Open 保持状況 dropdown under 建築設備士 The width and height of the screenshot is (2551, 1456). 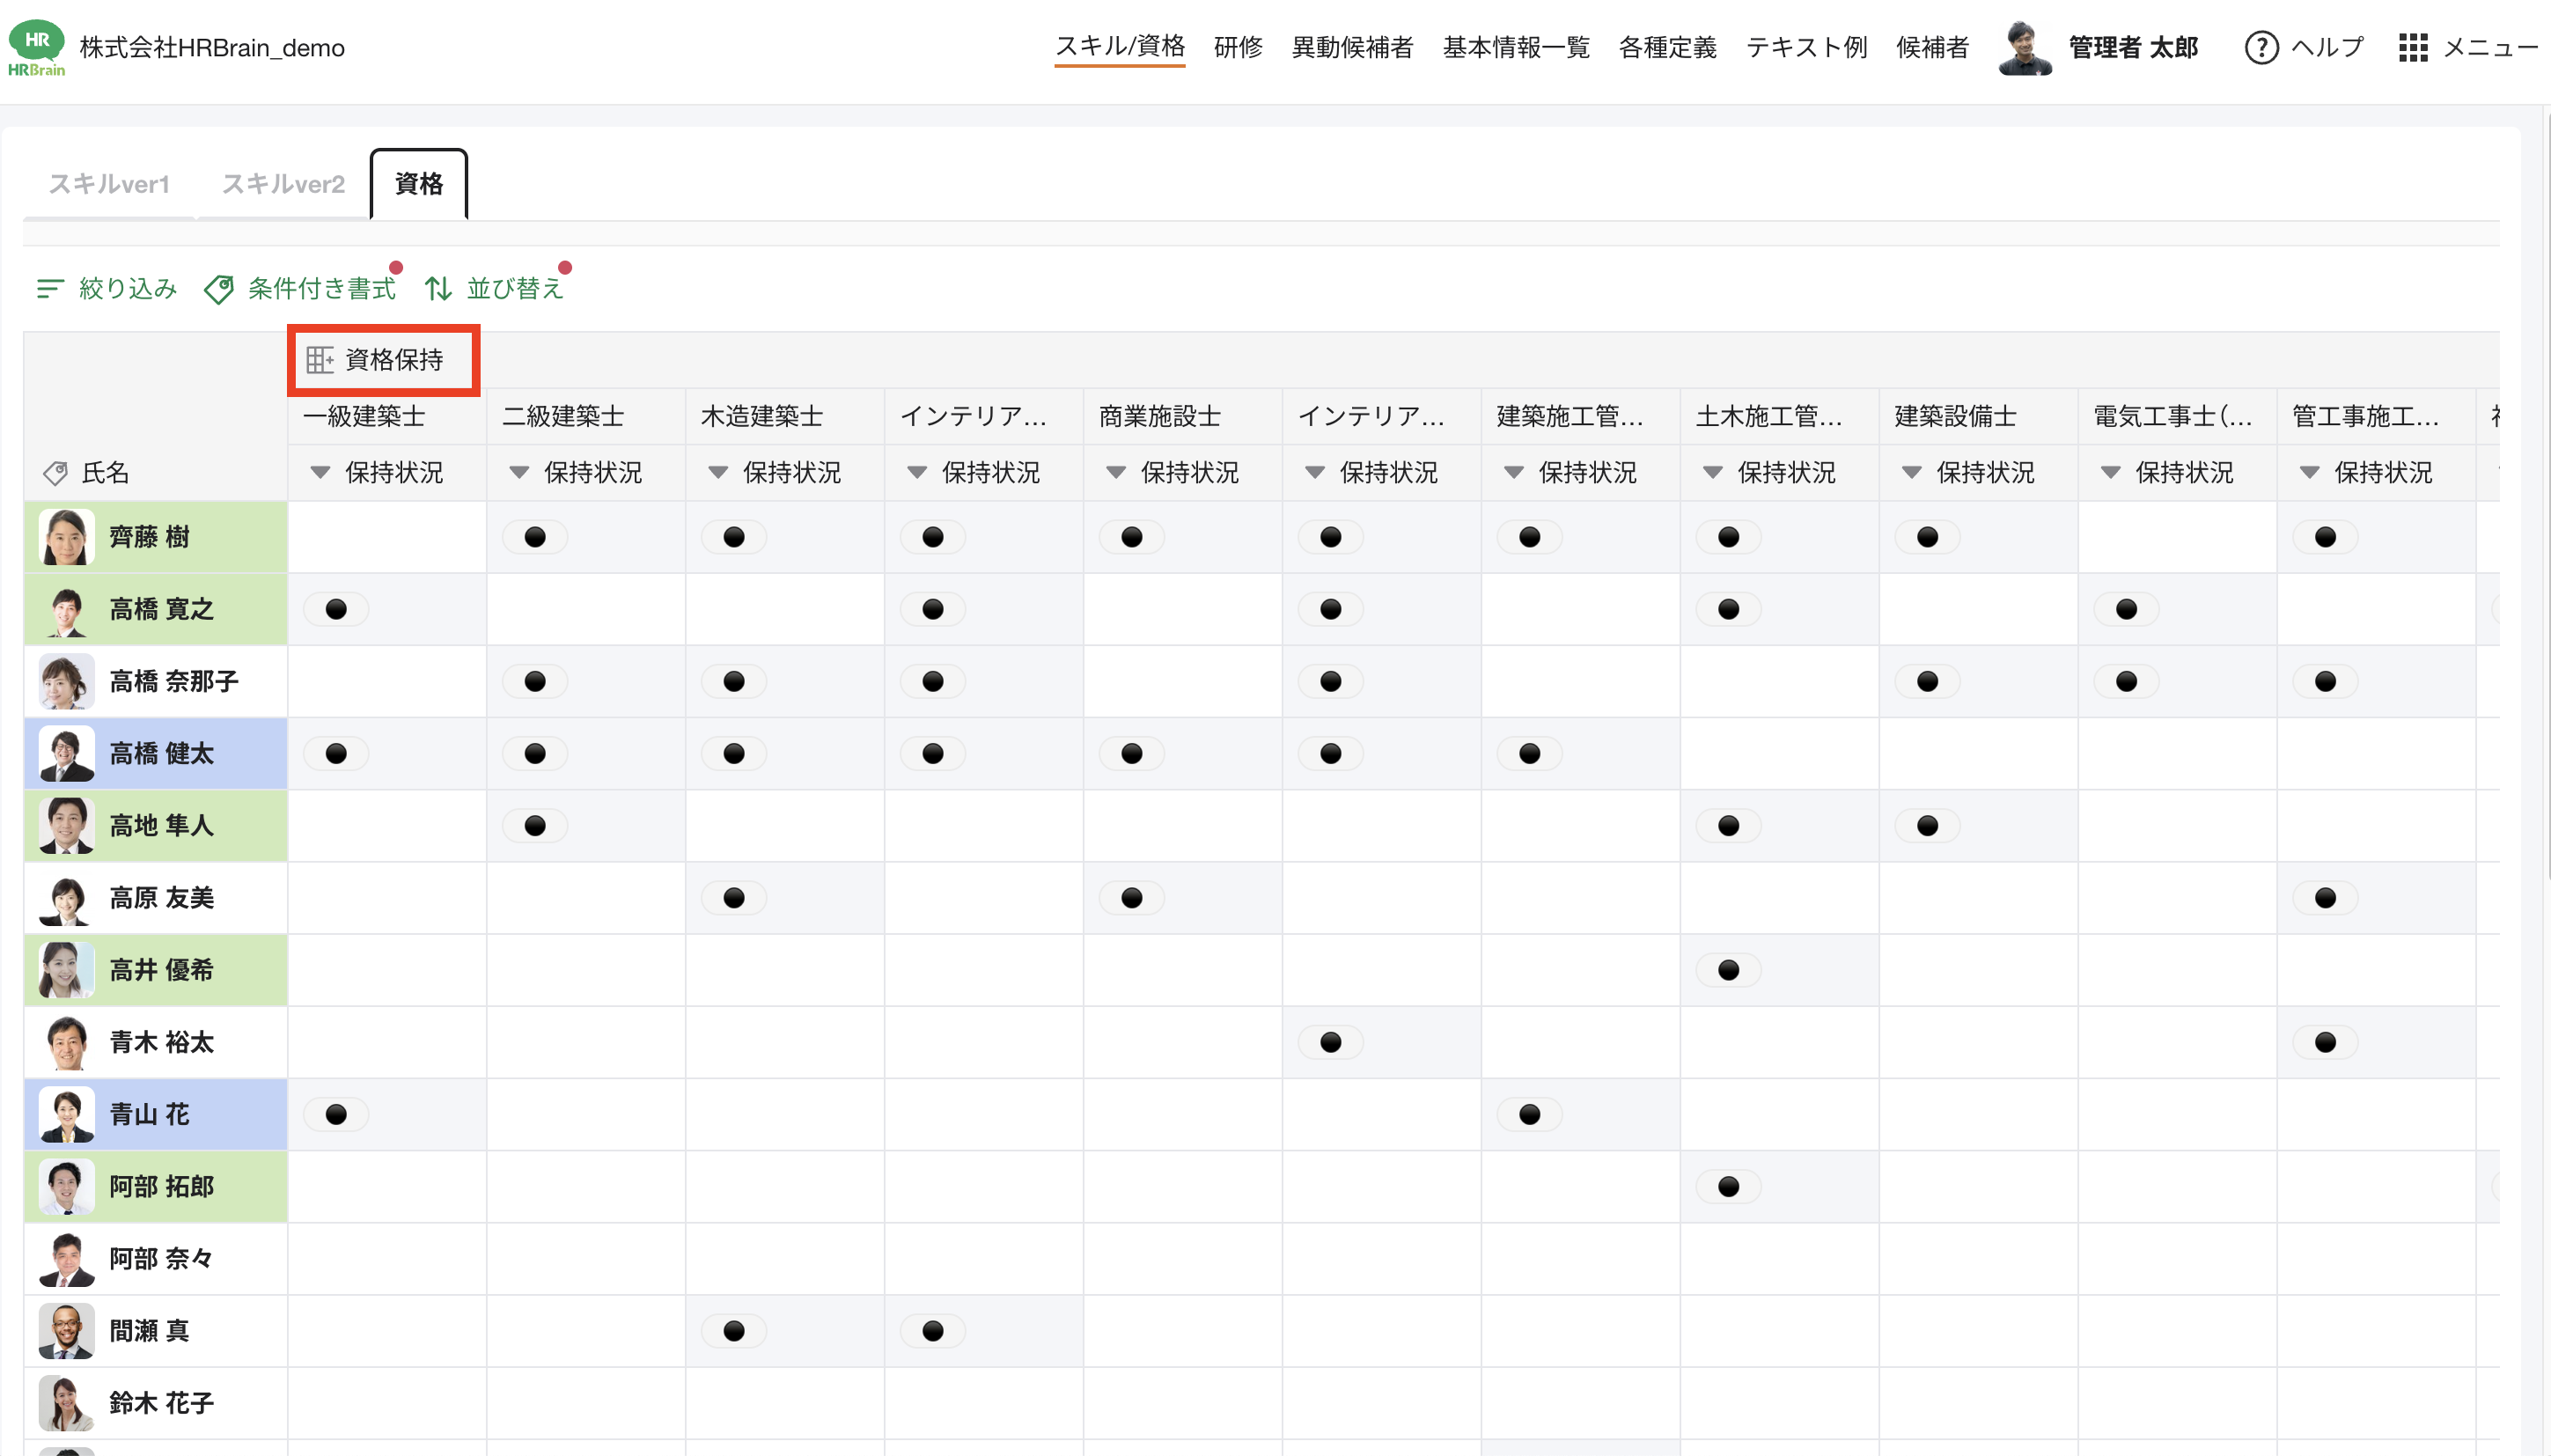1912,472
